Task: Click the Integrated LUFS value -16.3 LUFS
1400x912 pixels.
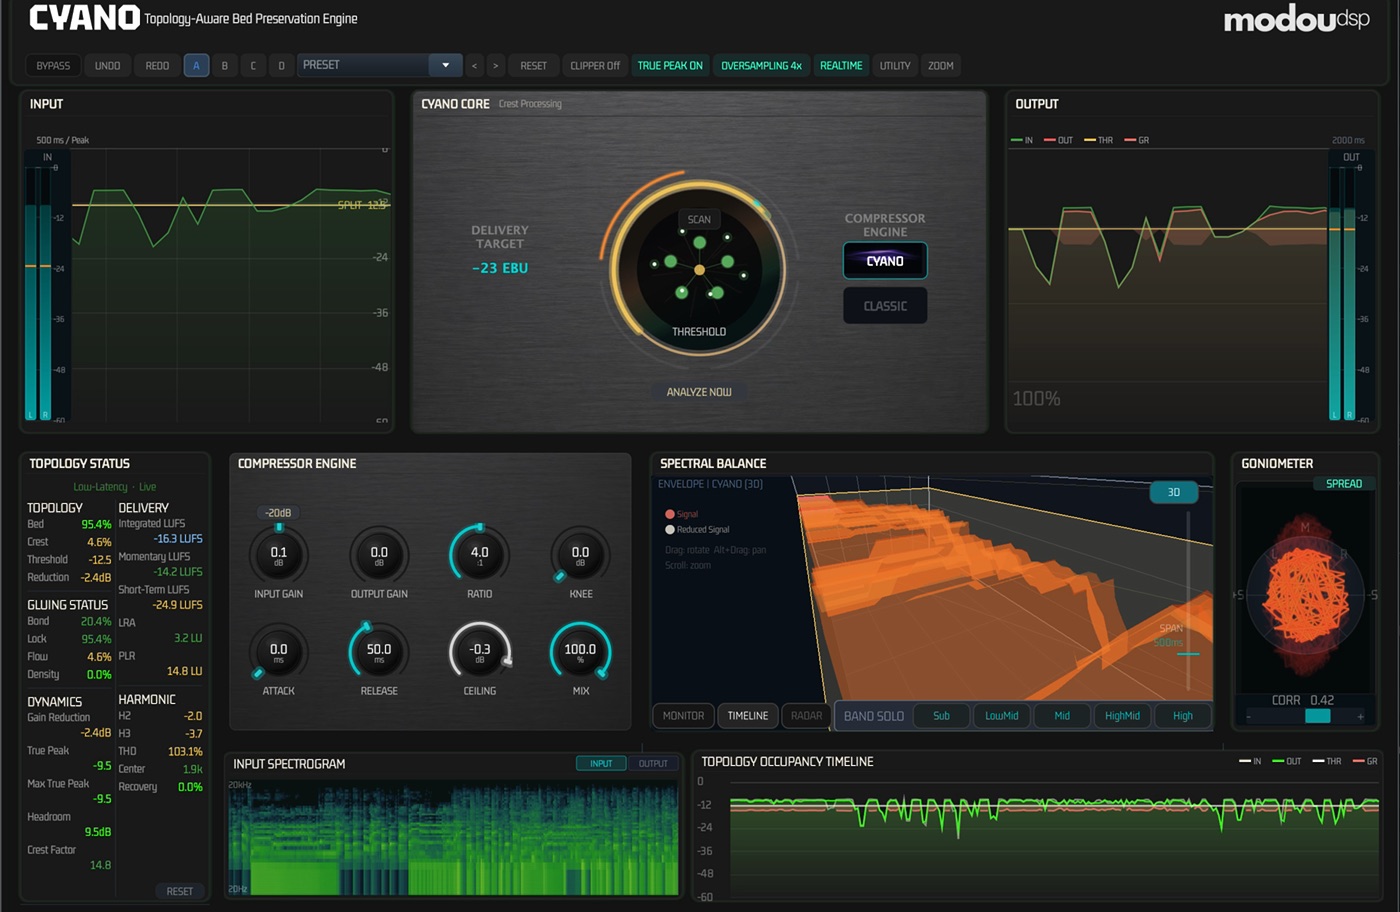Action: coord(178,539)
